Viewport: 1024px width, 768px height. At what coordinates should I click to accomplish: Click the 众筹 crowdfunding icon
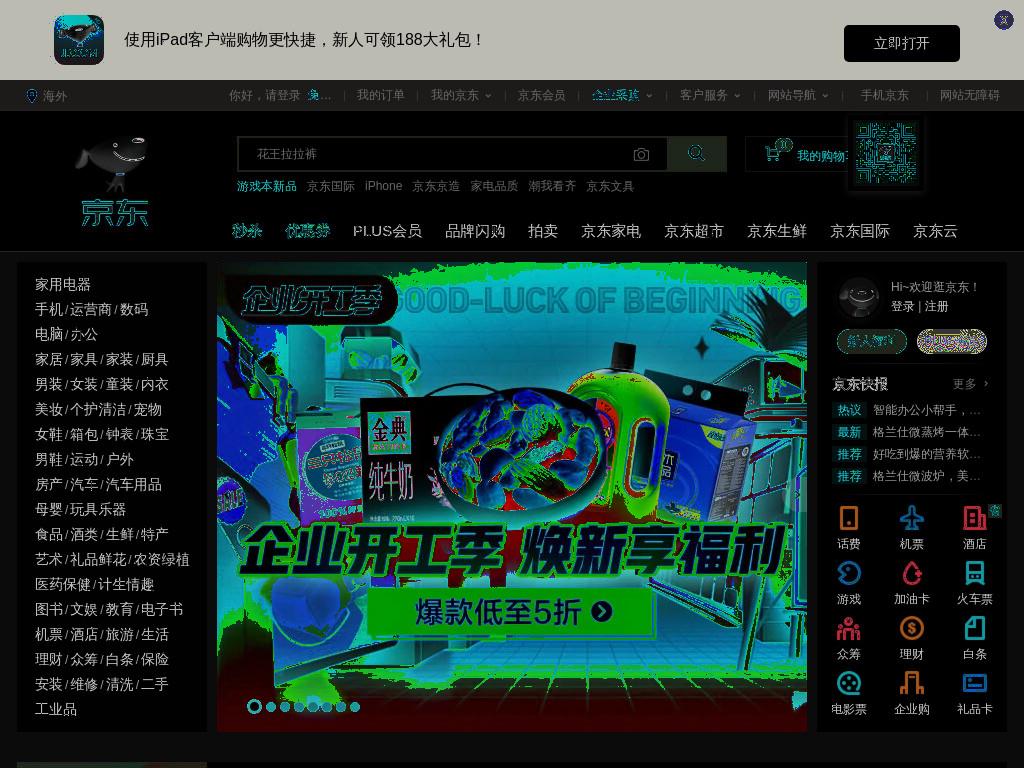848,629
